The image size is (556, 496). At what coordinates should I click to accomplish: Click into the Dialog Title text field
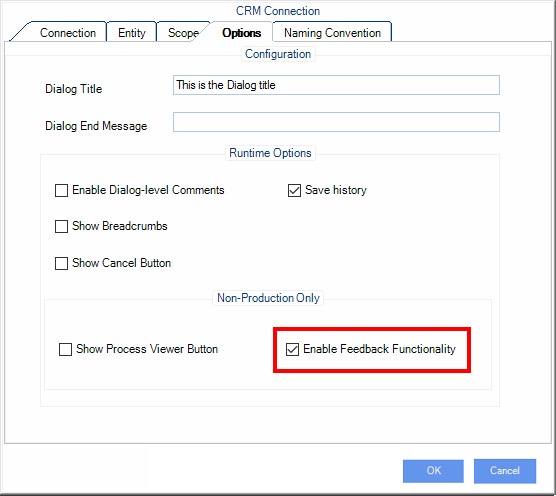[x=336, y=85]
